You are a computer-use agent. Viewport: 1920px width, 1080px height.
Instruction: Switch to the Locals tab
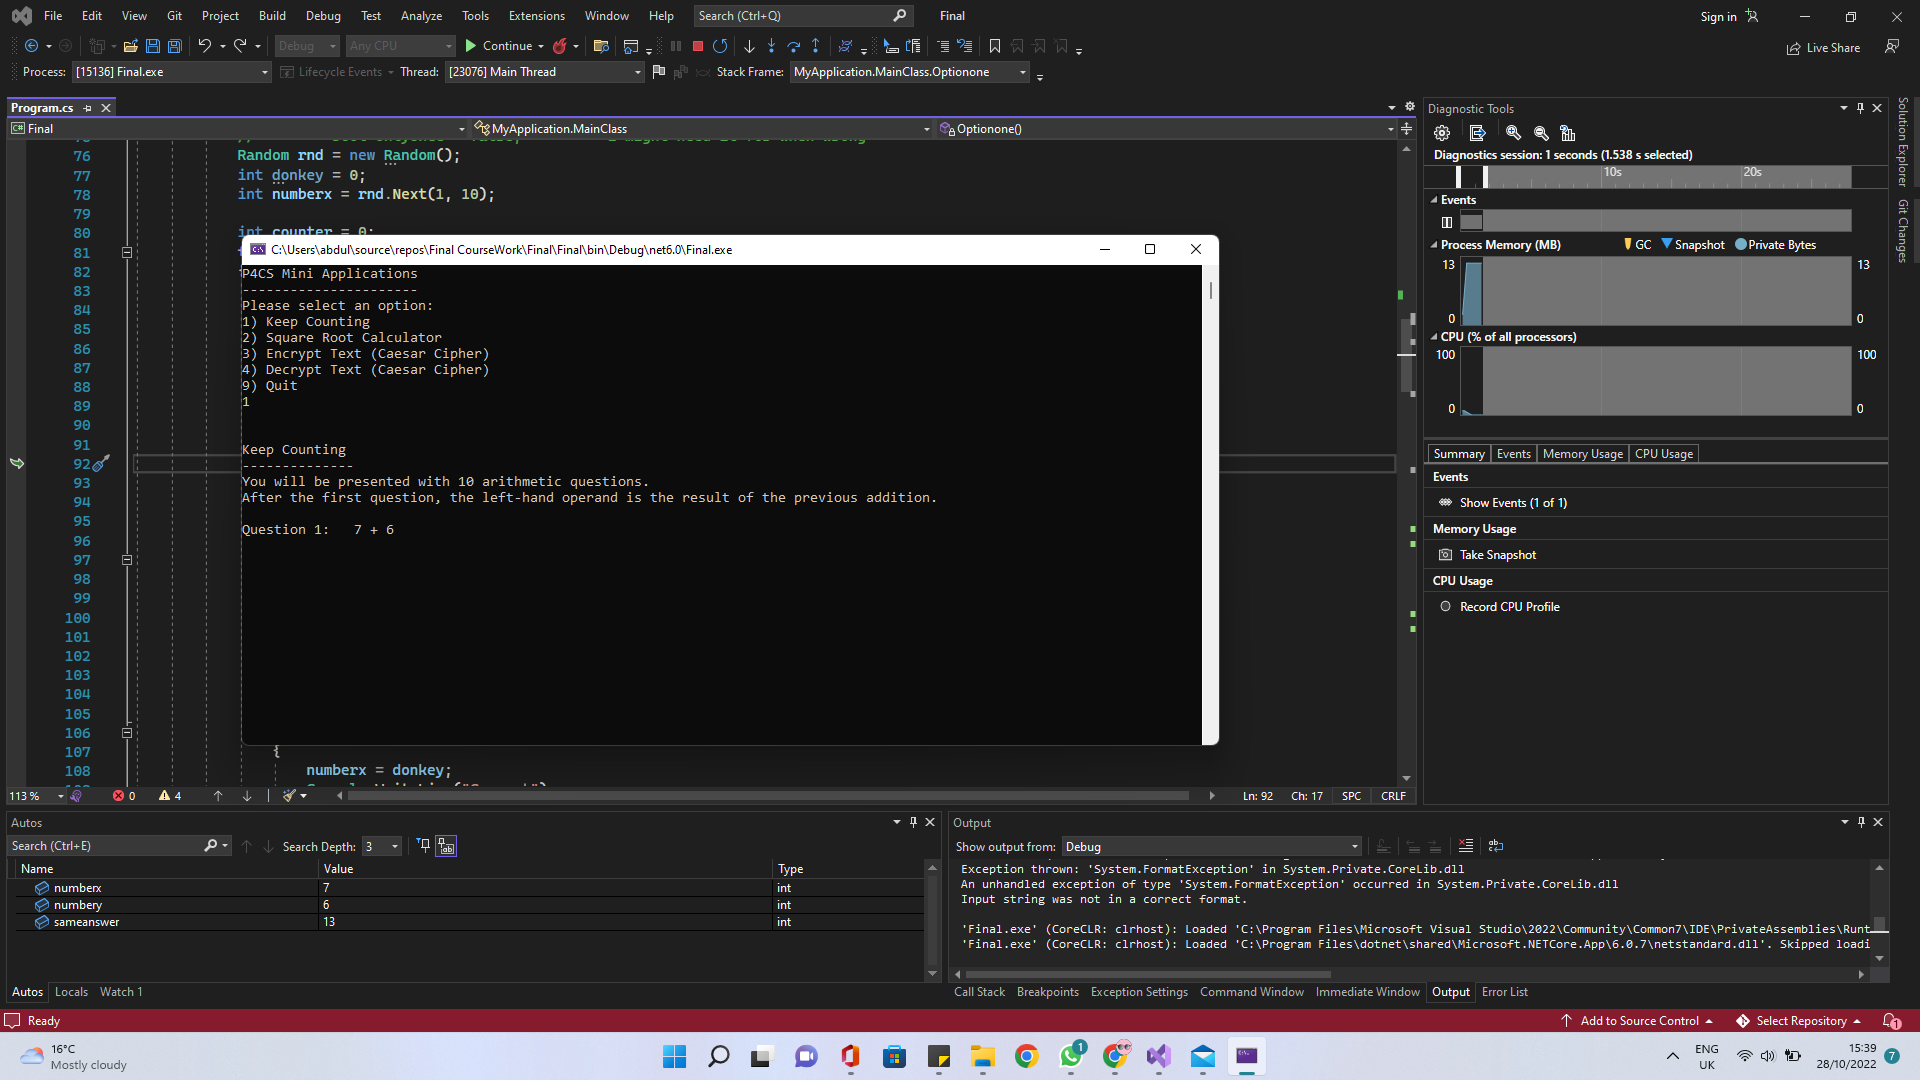[x=71, y=992]
